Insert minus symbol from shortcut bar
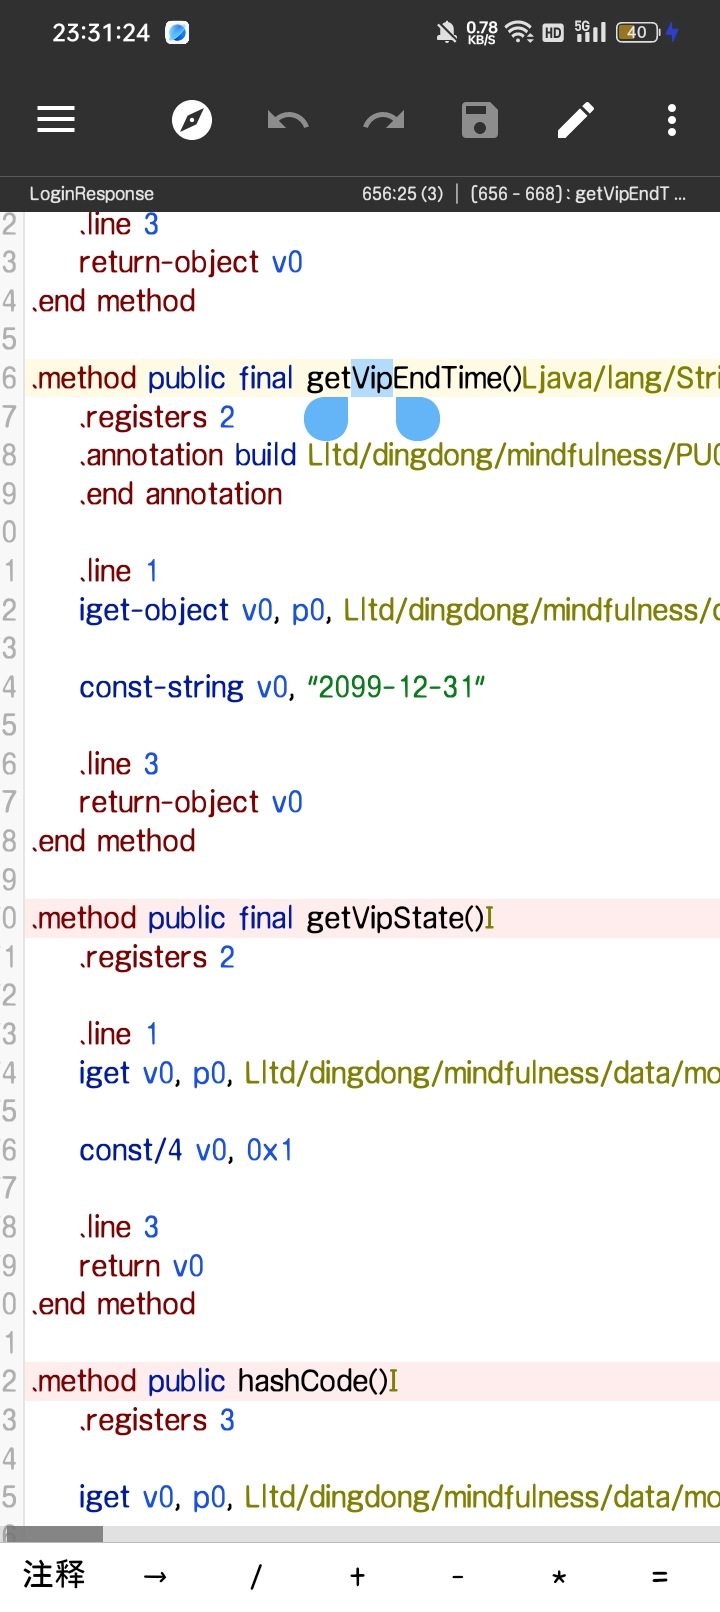 (x=458, y=1577)
